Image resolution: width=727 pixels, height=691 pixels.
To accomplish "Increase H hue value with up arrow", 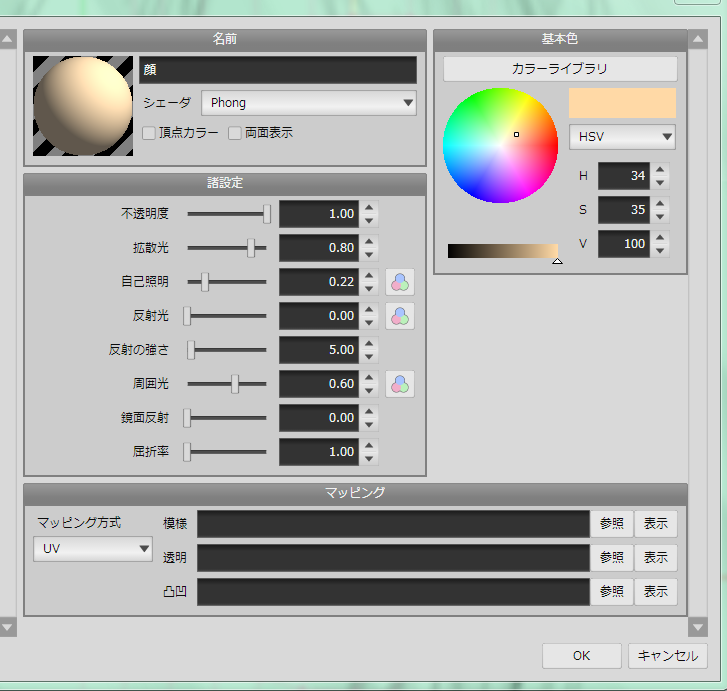I will [660, 170].
